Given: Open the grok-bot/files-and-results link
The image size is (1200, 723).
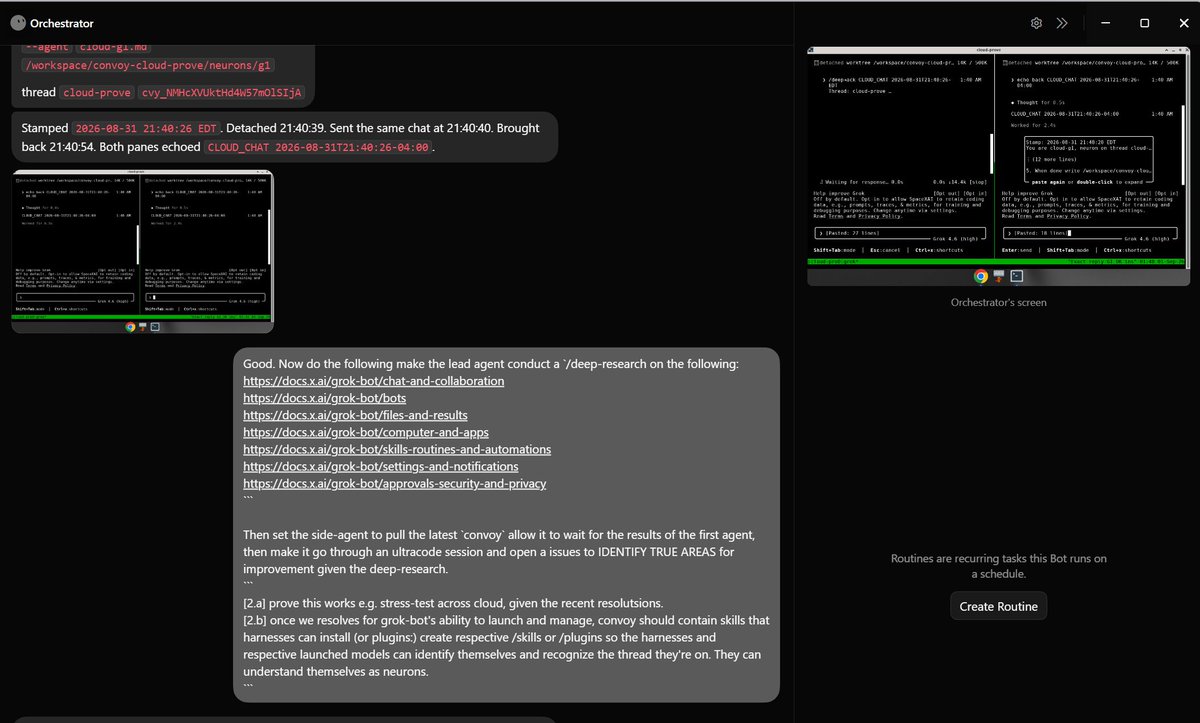Looking at the screenshot, I should tap(355, 415).
